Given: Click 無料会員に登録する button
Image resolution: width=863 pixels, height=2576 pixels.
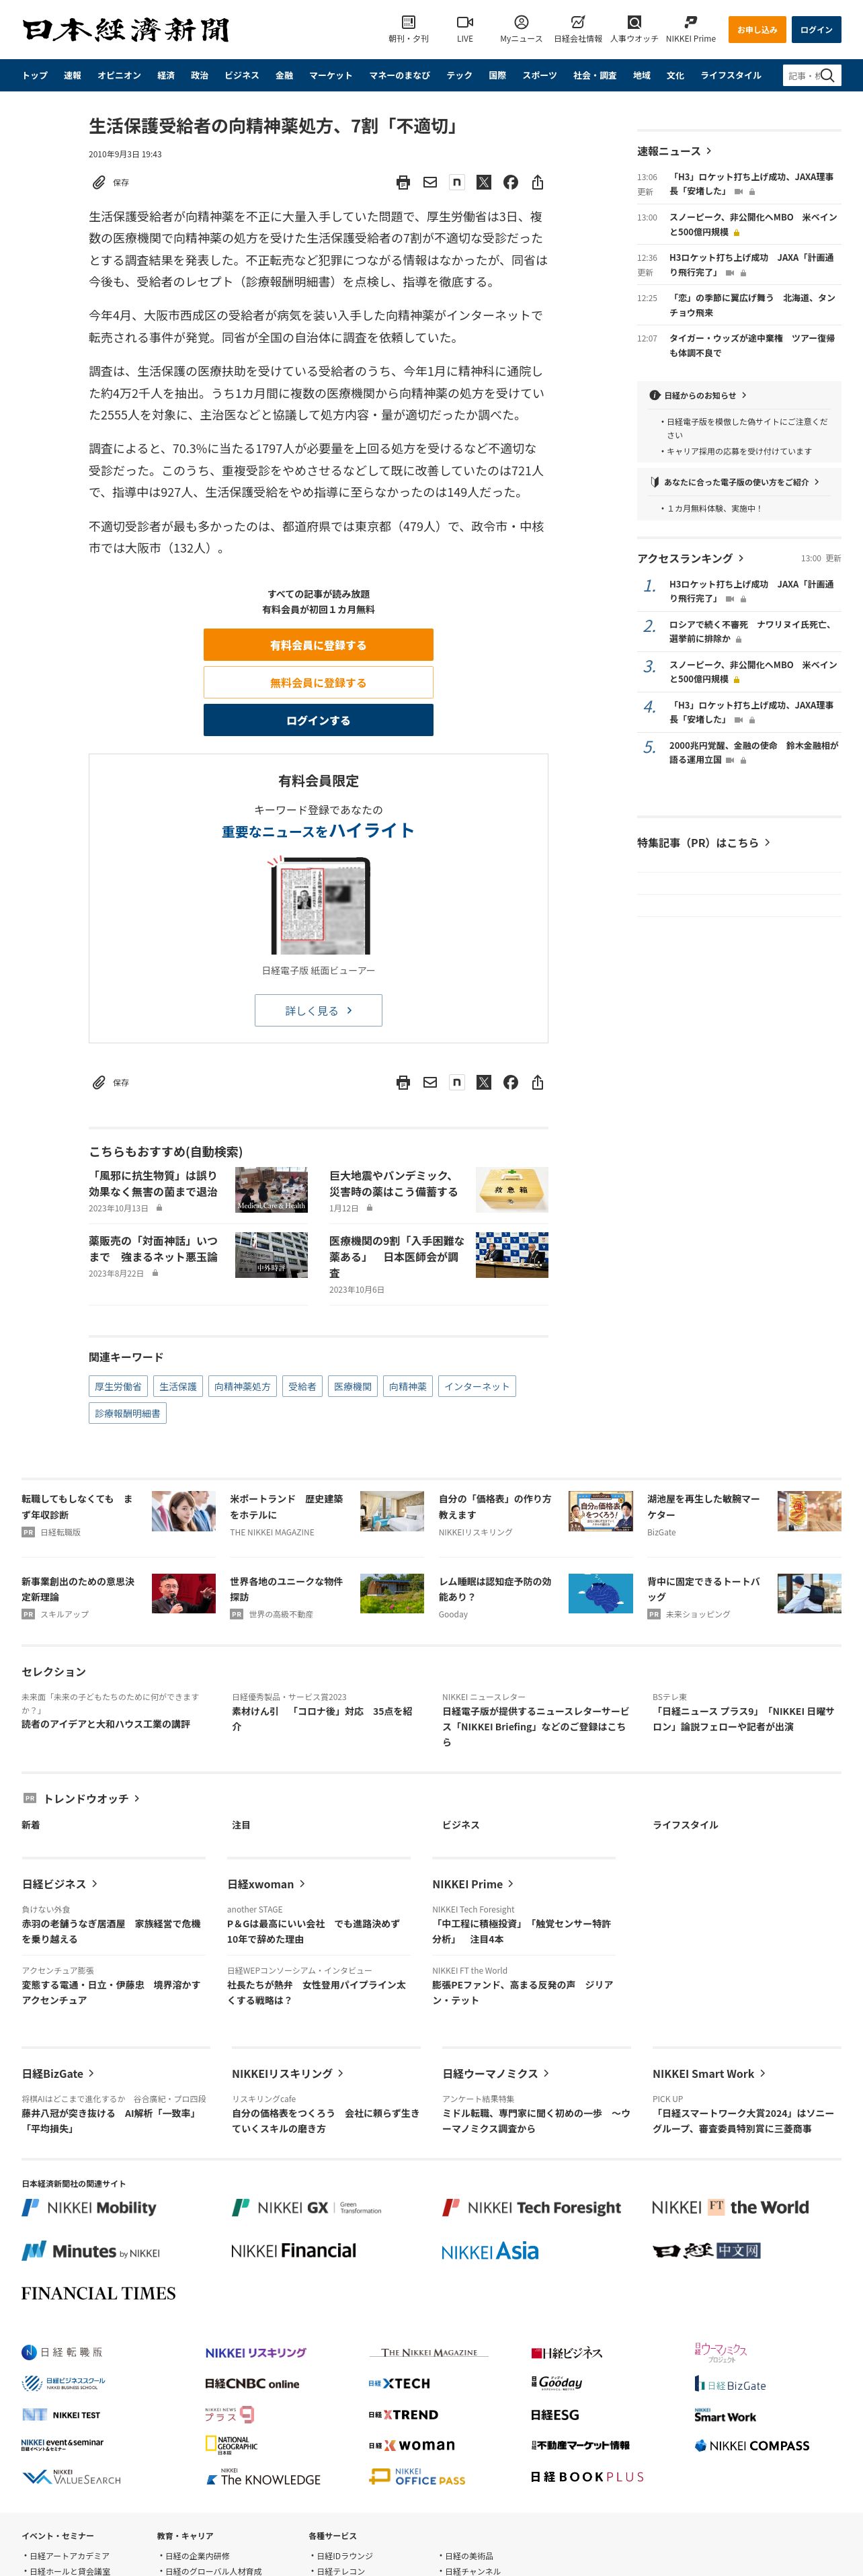Looking at the screenshot, I should [318, 682].
